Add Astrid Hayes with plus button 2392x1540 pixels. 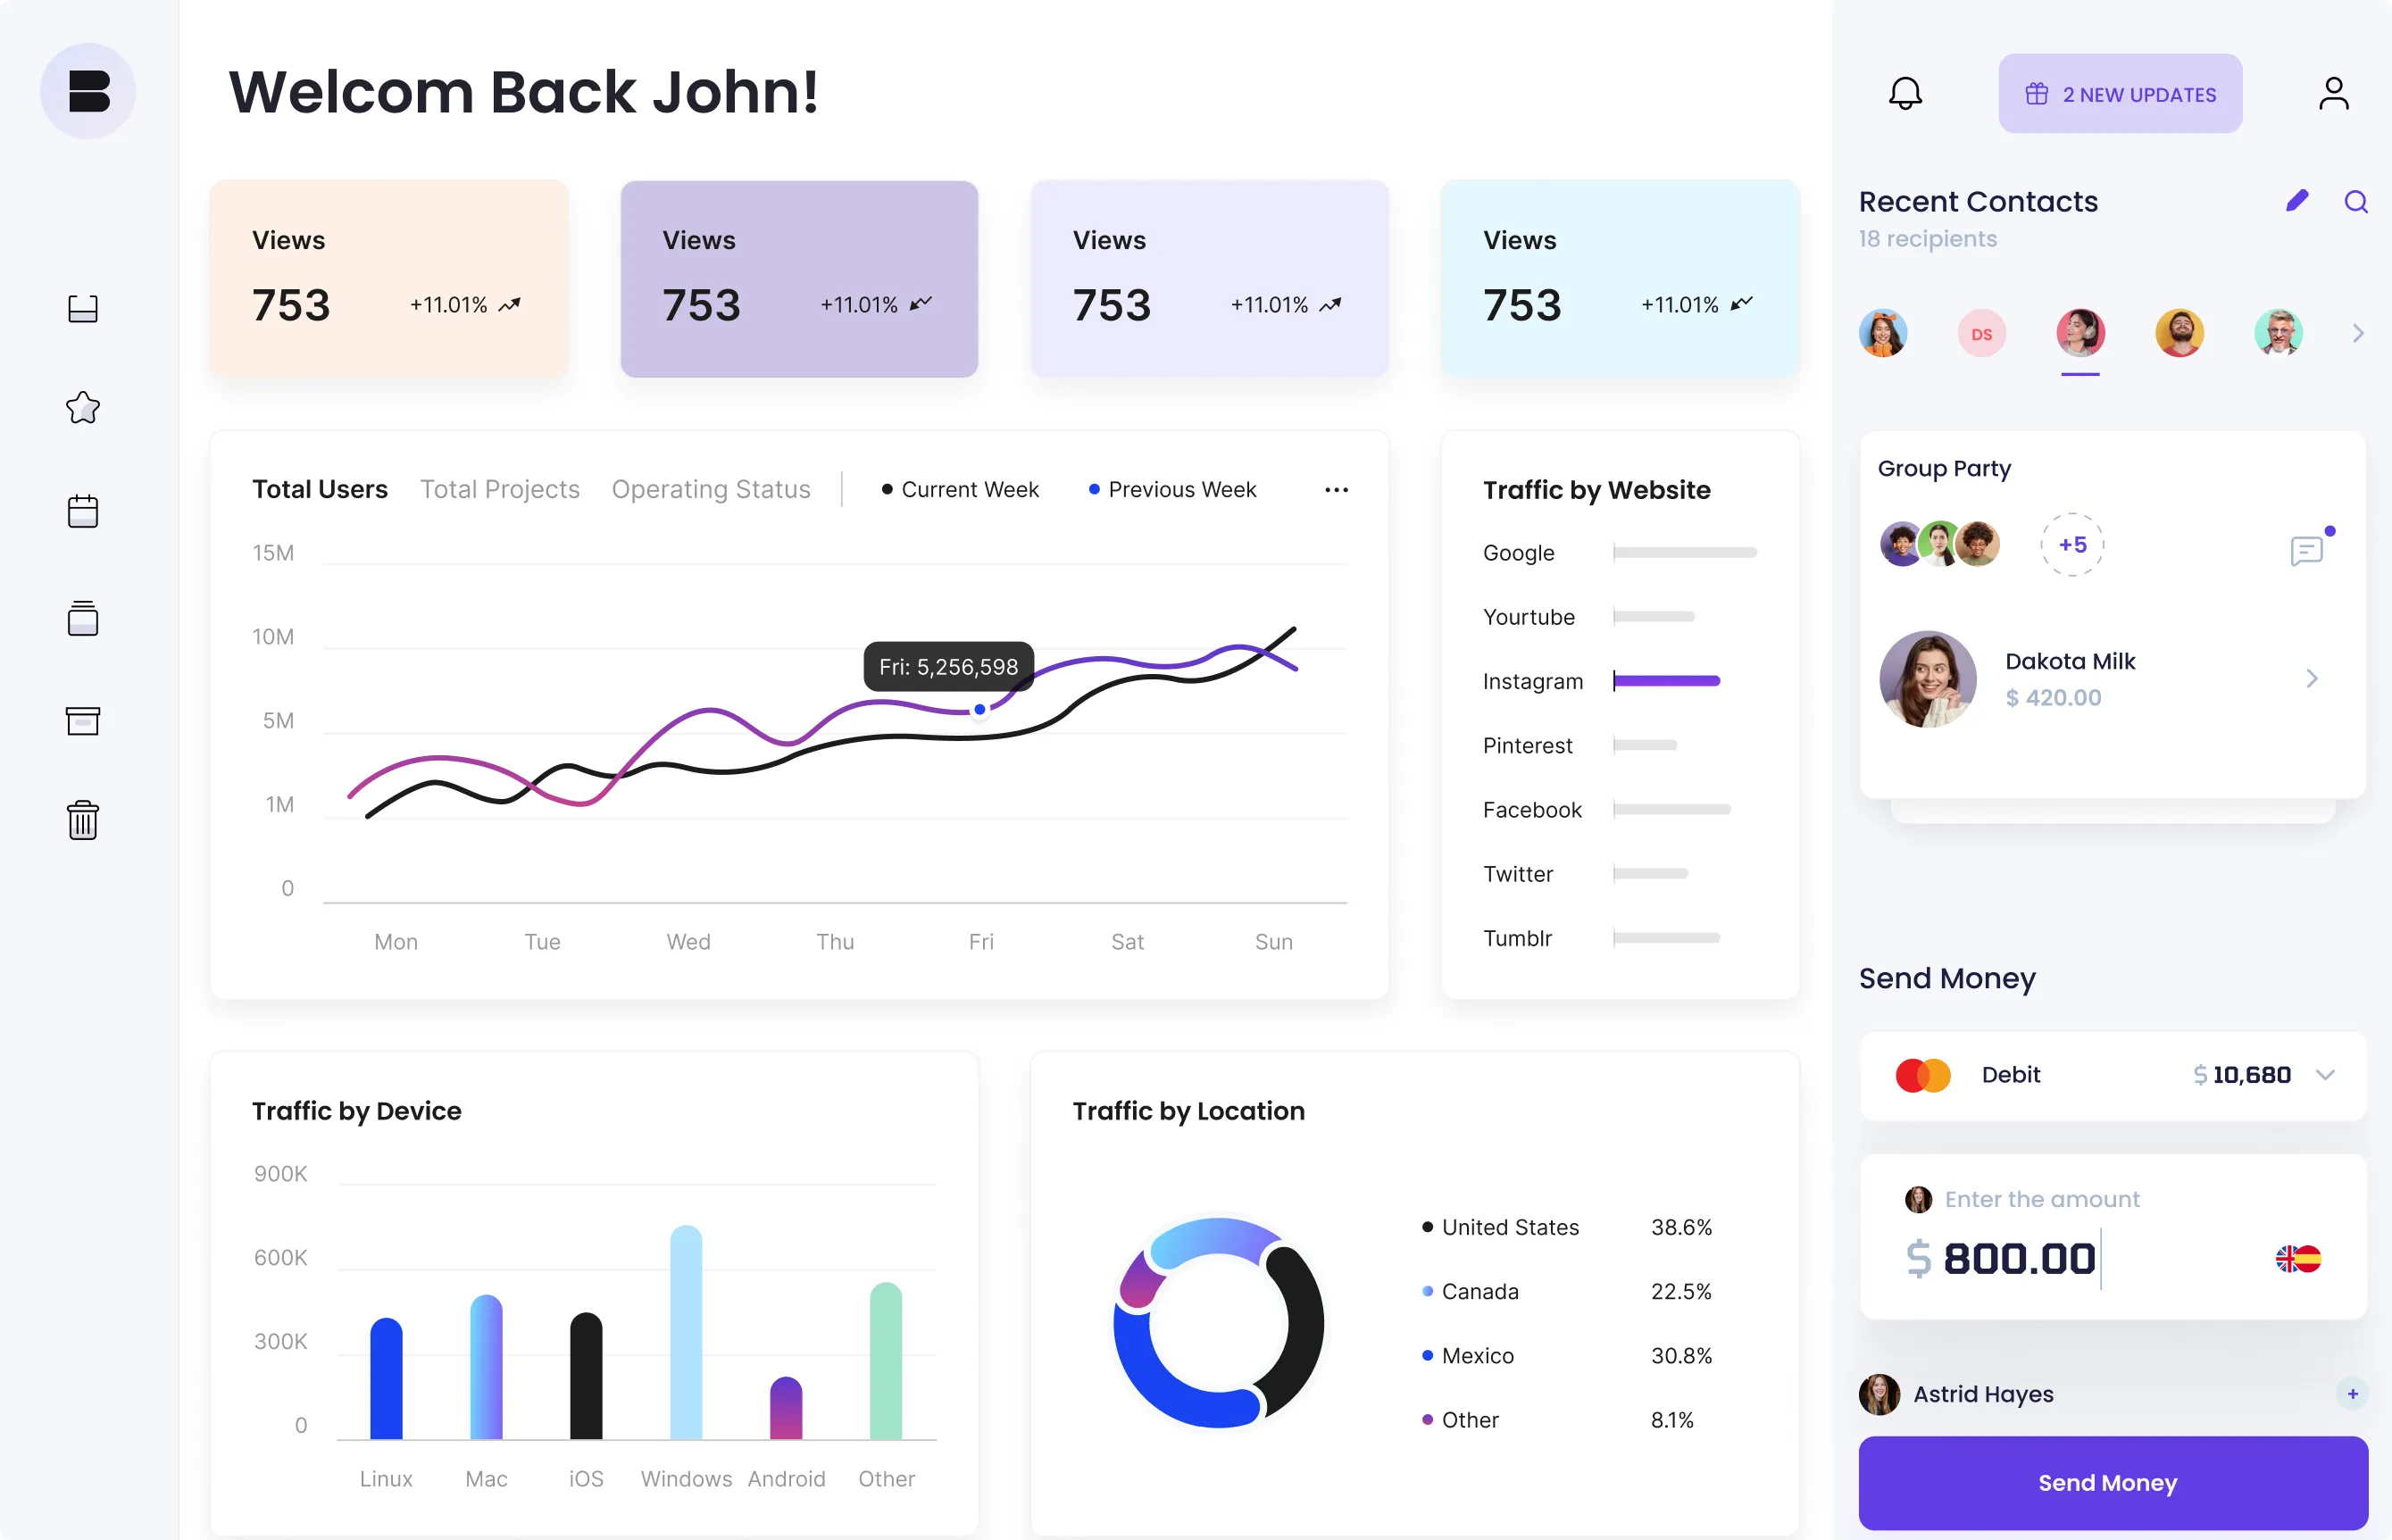pos(2352,1393)
